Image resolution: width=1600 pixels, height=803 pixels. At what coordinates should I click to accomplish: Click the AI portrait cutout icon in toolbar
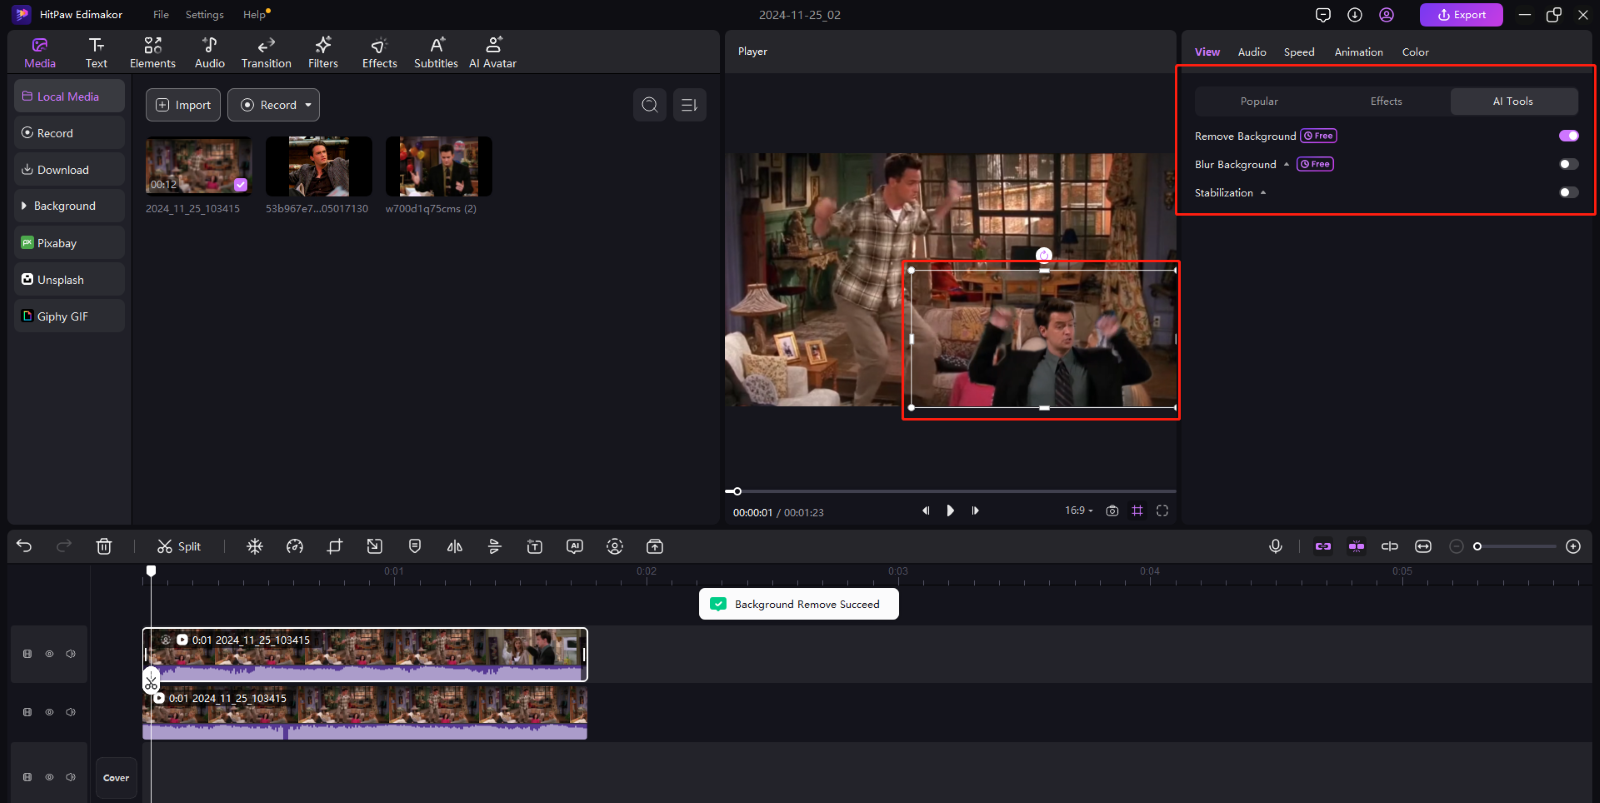615,546
